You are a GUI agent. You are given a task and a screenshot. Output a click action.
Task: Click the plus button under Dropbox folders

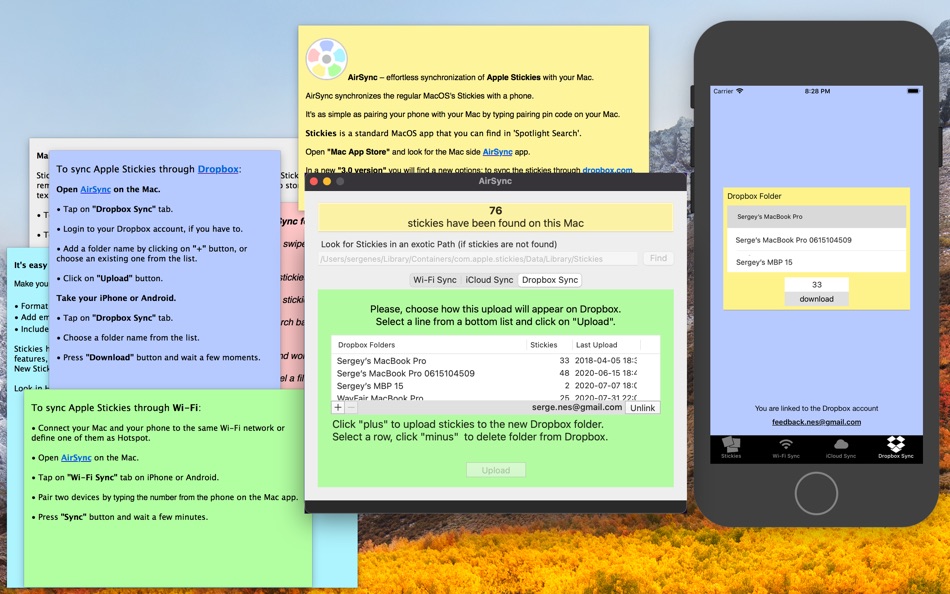(338, 408)
